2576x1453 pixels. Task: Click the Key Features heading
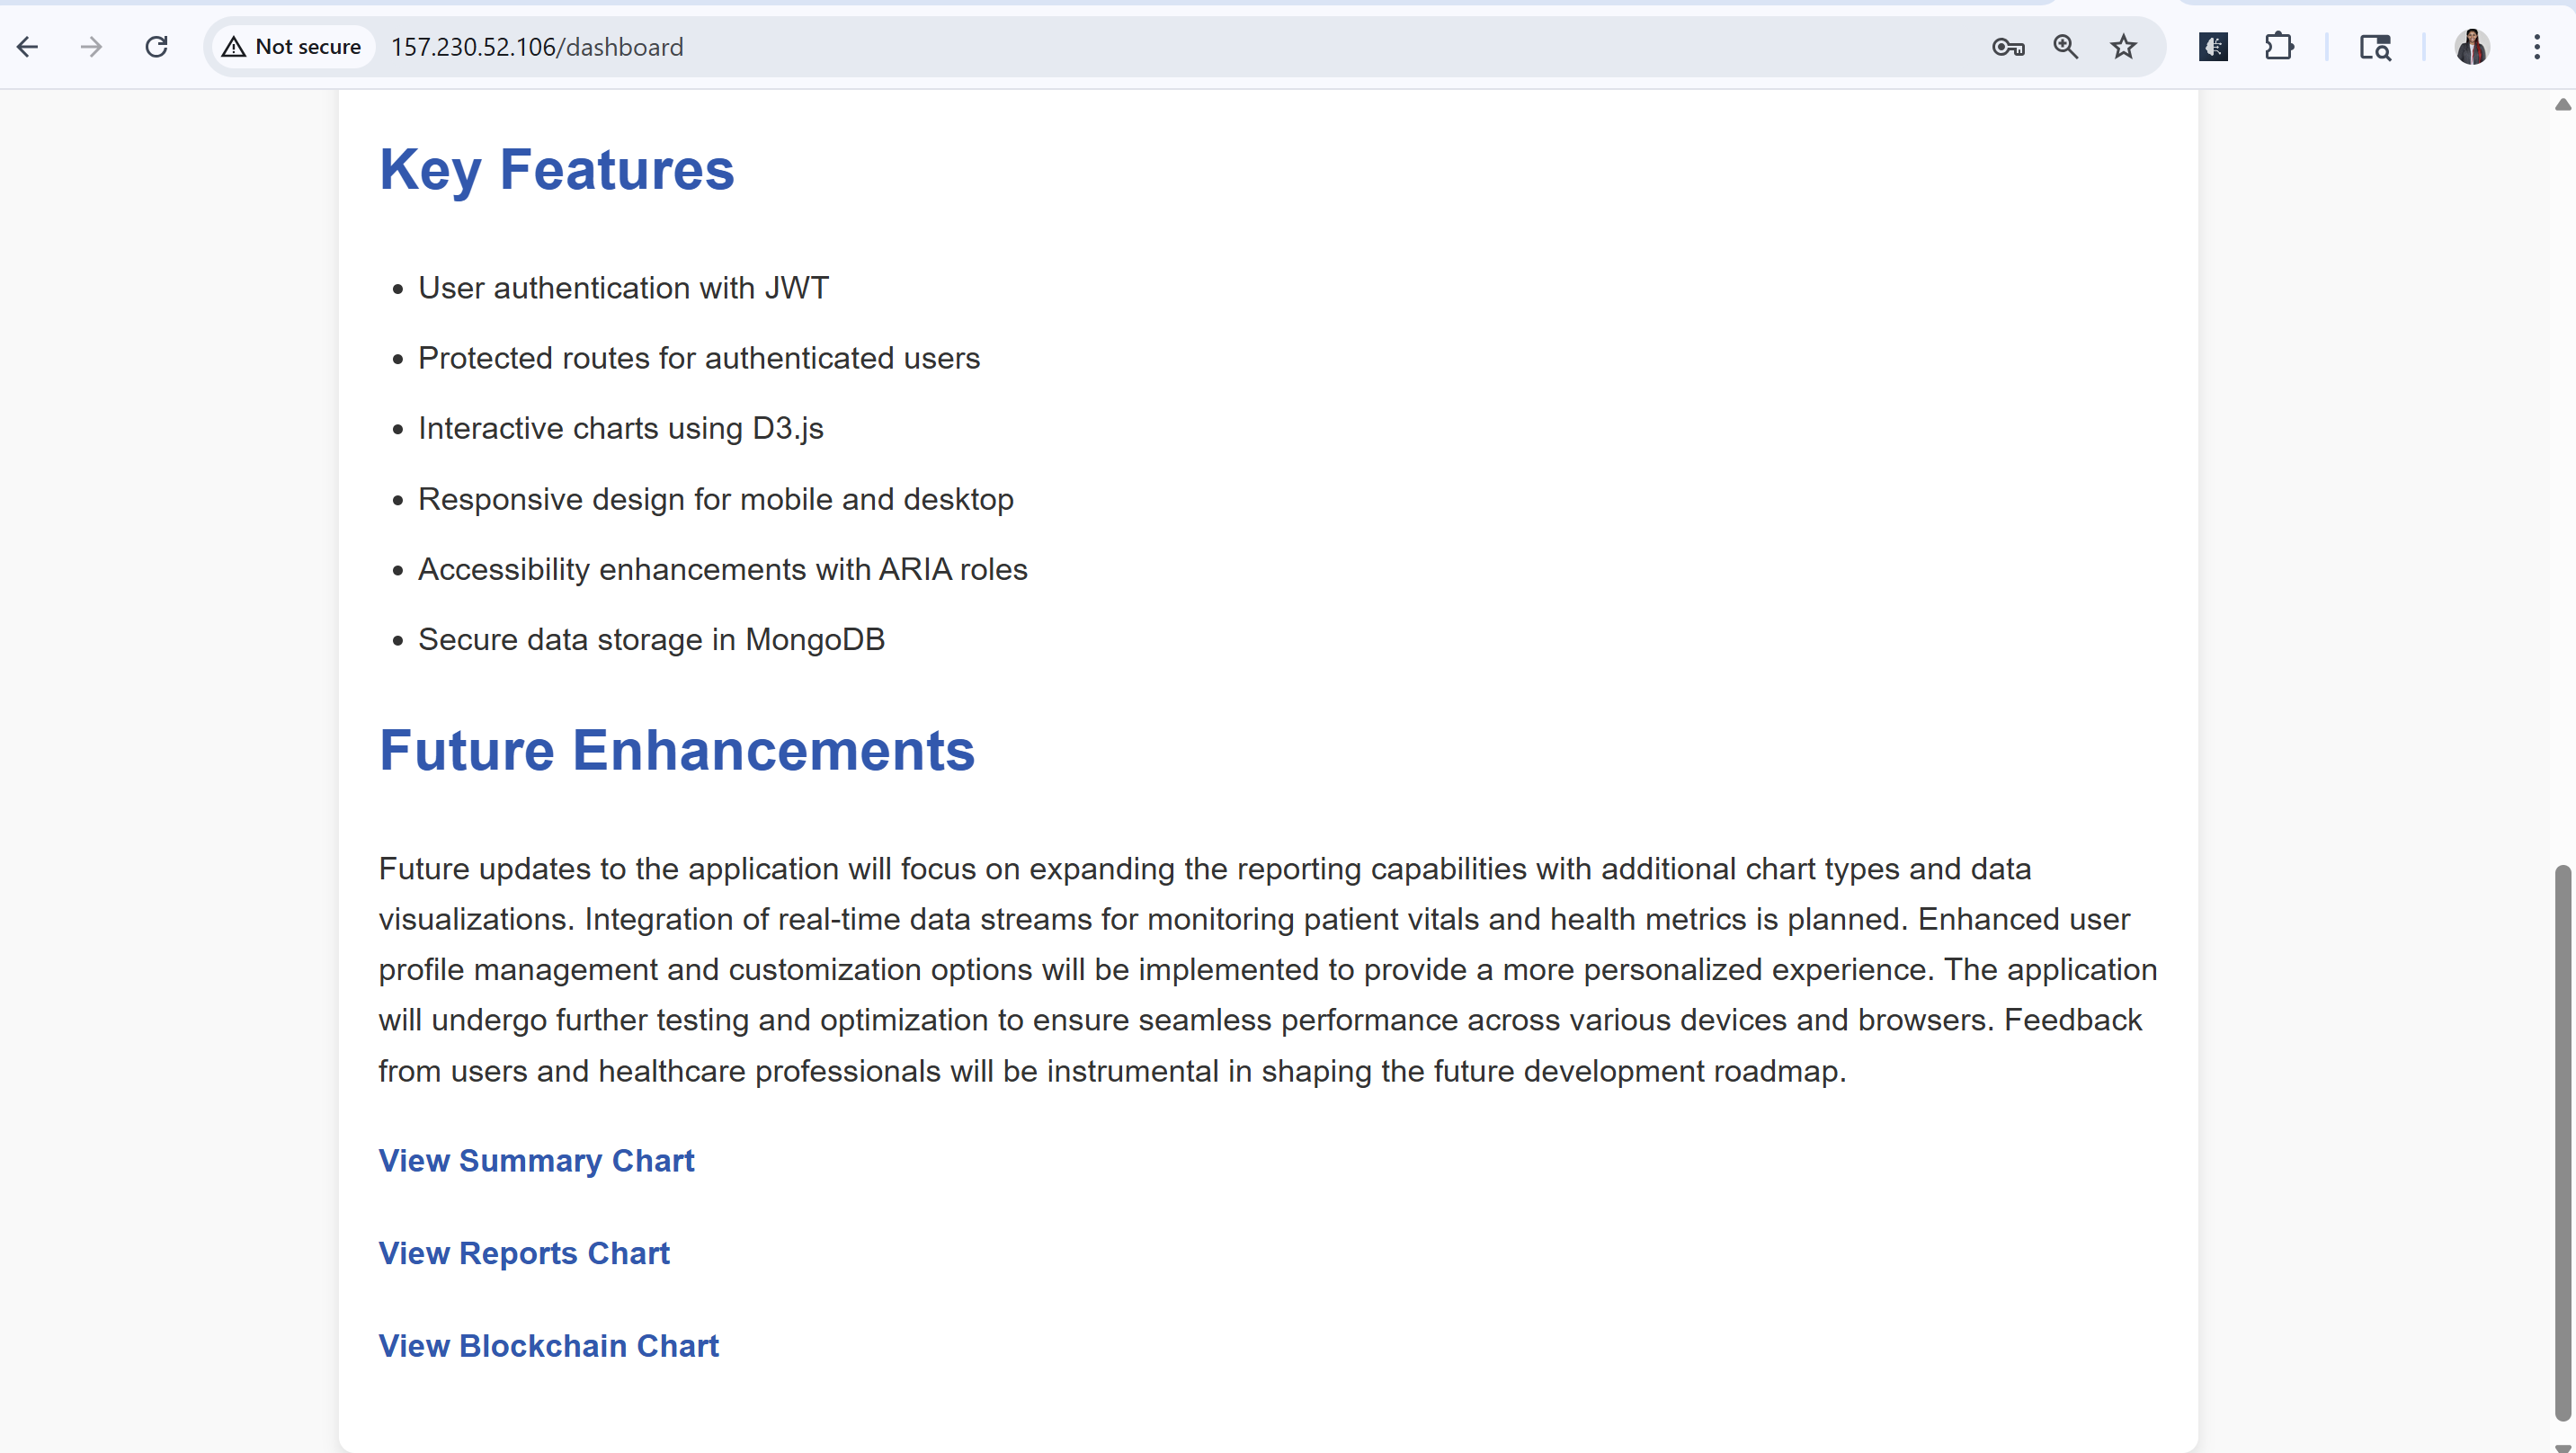[x=556, y=169]
